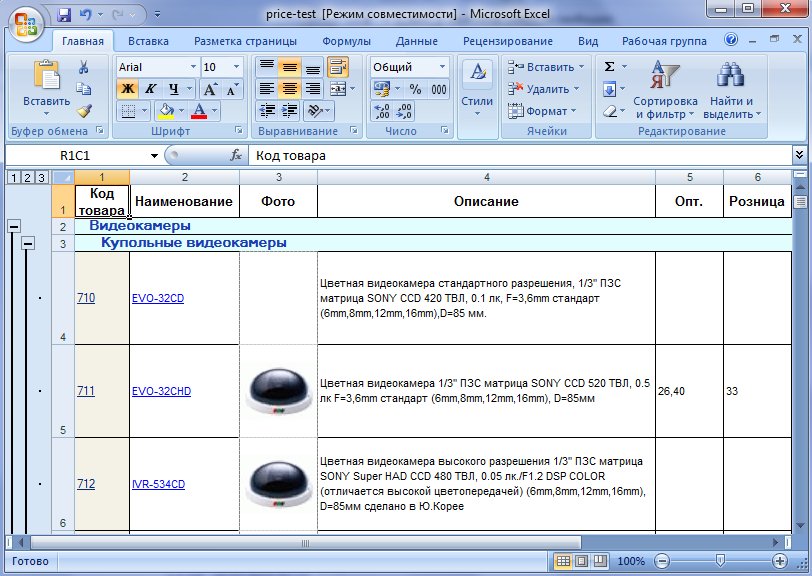Viewport: 812px width, 576px height.
Task: Decrease the indent
Action: click(x=267, y=111)
